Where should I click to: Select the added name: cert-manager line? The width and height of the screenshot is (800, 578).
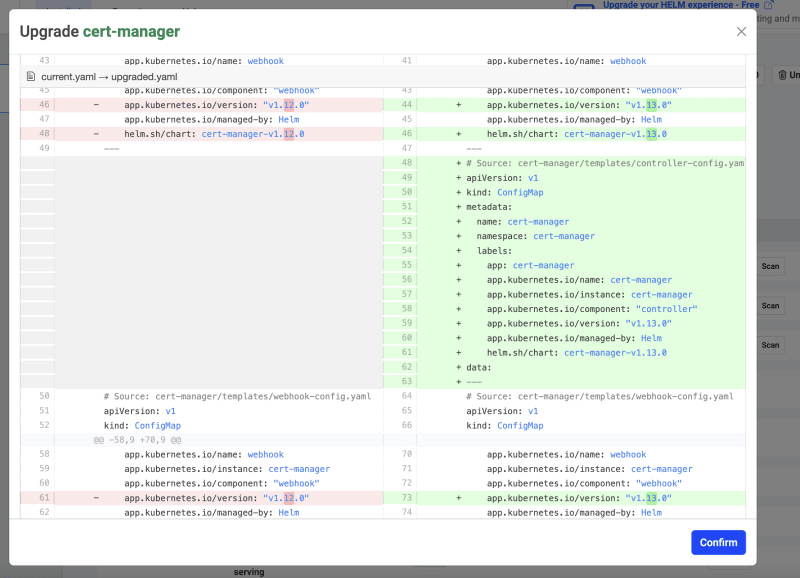pos(564,222)
